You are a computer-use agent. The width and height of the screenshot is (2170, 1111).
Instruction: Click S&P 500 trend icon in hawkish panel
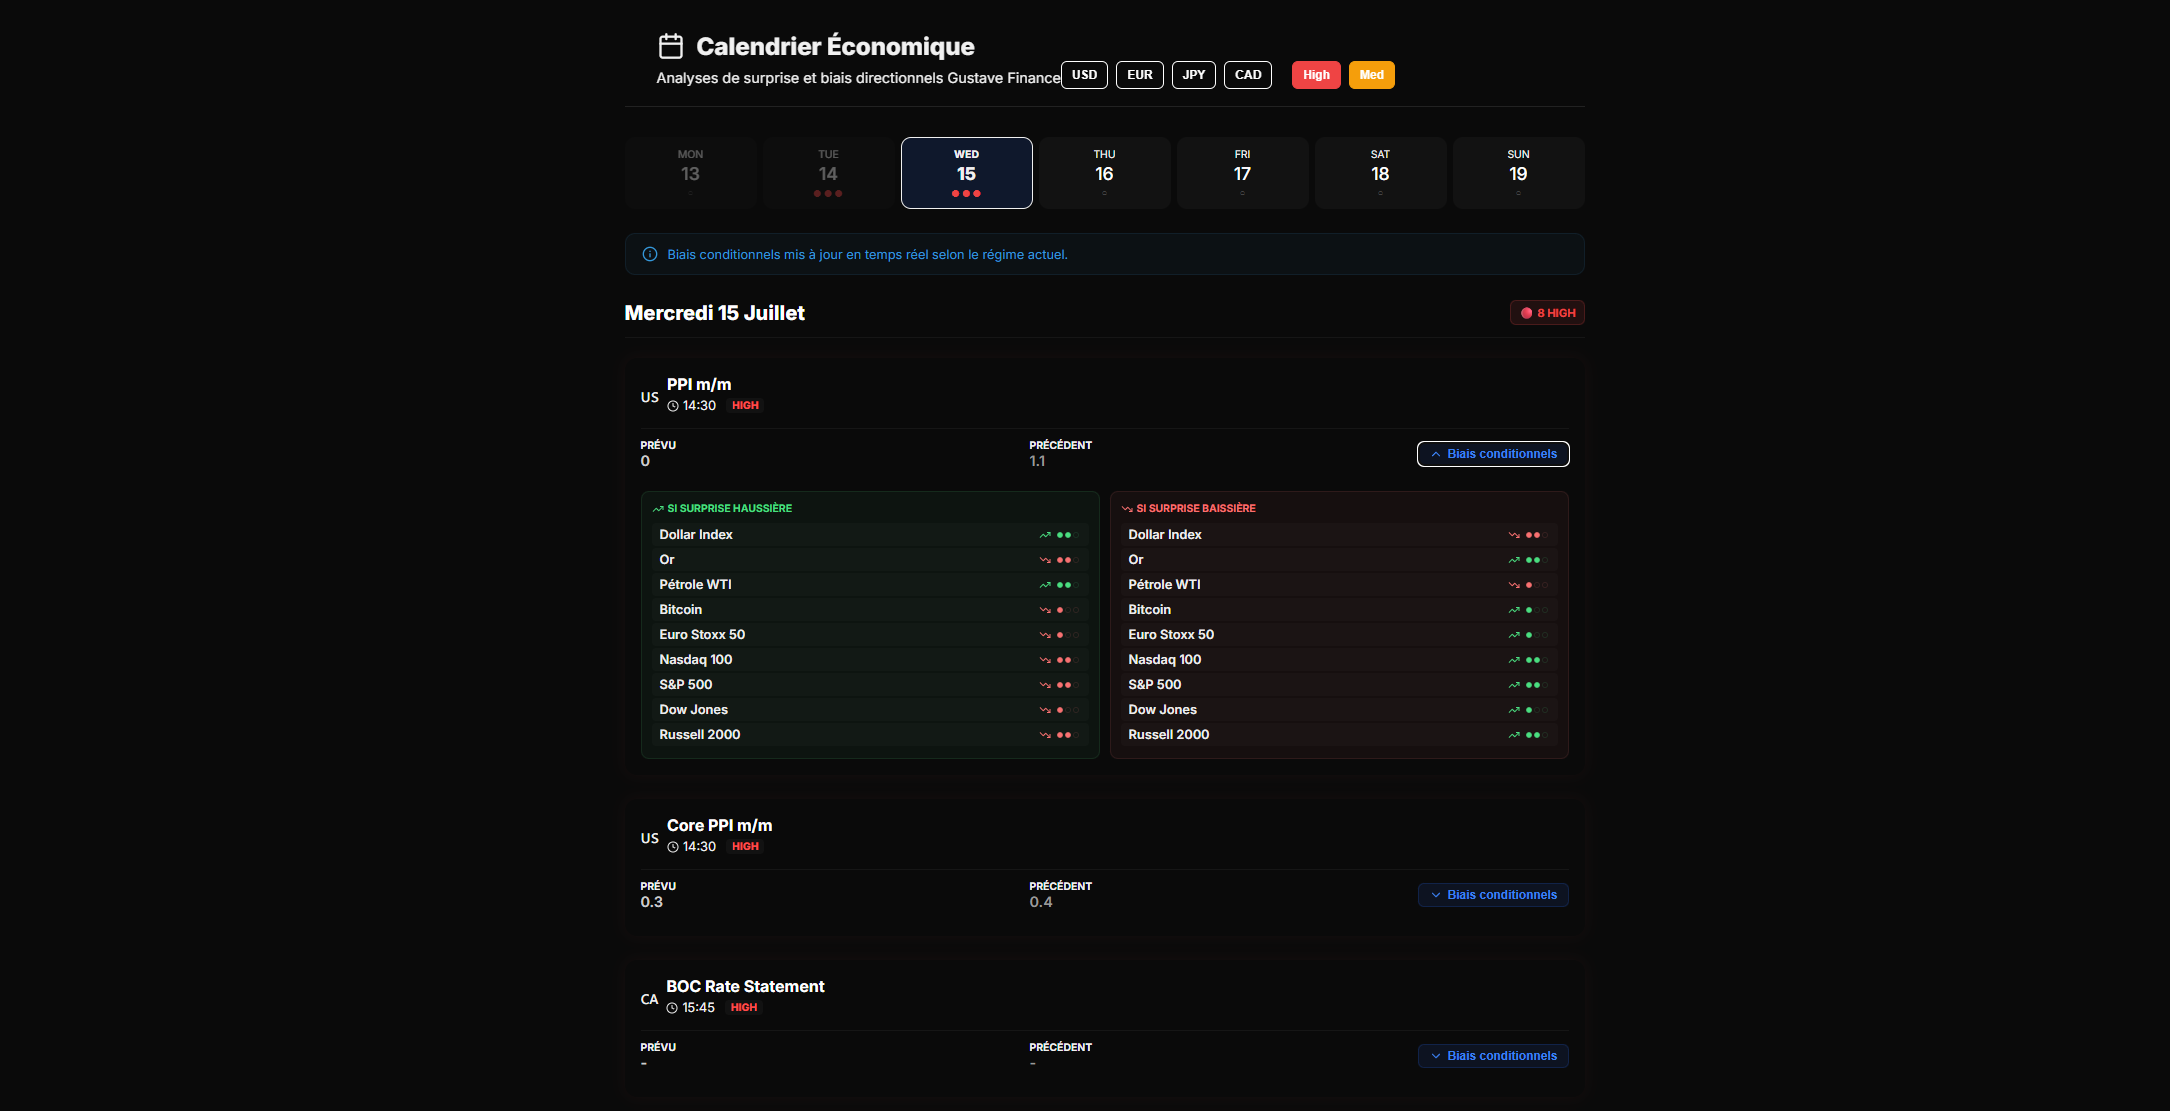click(1045, 685)
